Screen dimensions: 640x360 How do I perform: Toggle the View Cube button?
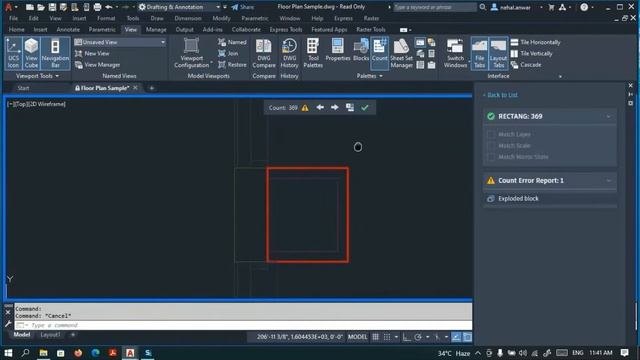coord(31,53)
